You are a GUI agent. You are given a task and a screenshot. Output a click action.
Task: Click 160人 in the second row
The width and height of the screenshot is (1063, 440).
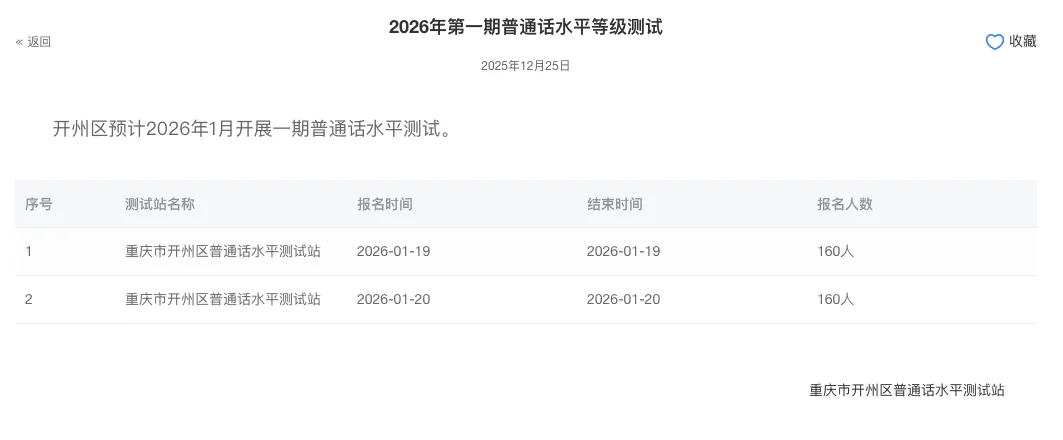pyautogui.click(x=835, y=299)
